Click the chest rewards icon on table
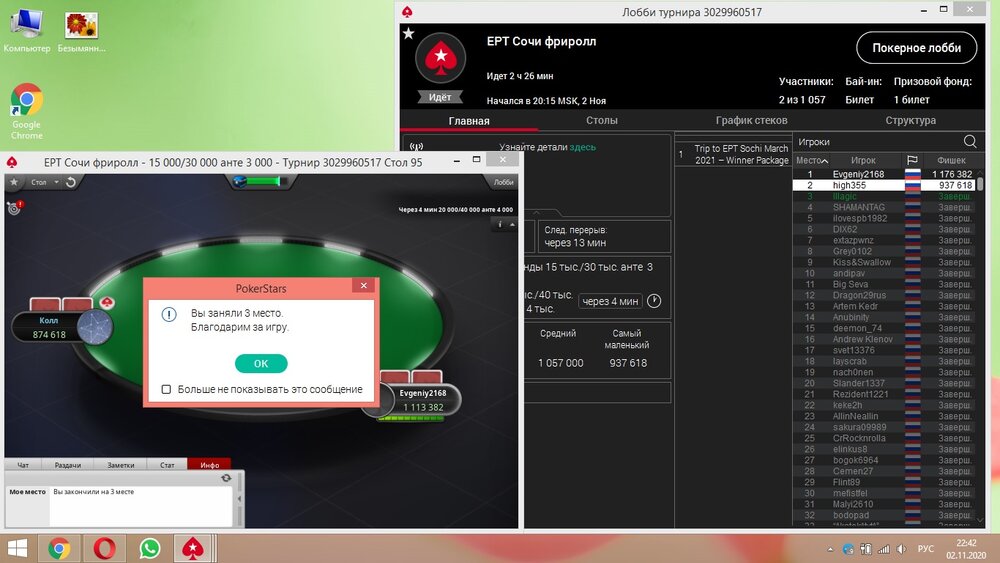The image size is (1000, 563). click(240, 182)
